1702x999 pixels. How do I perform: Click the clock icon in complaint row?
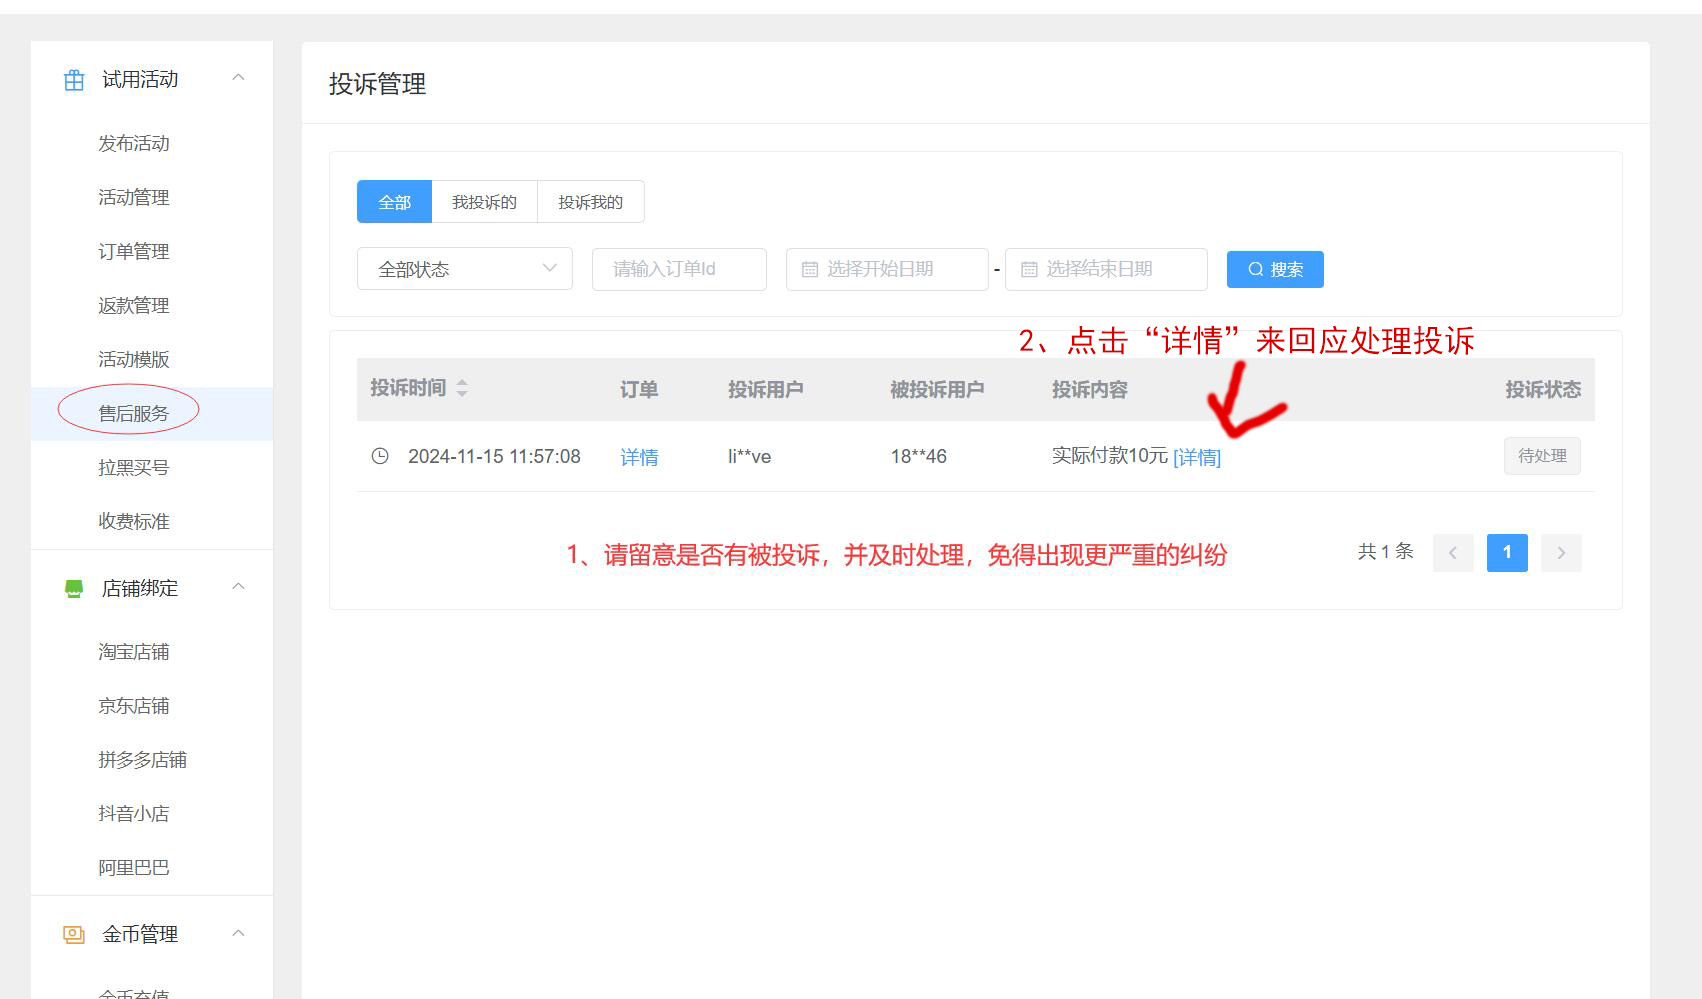coord(380,457)
